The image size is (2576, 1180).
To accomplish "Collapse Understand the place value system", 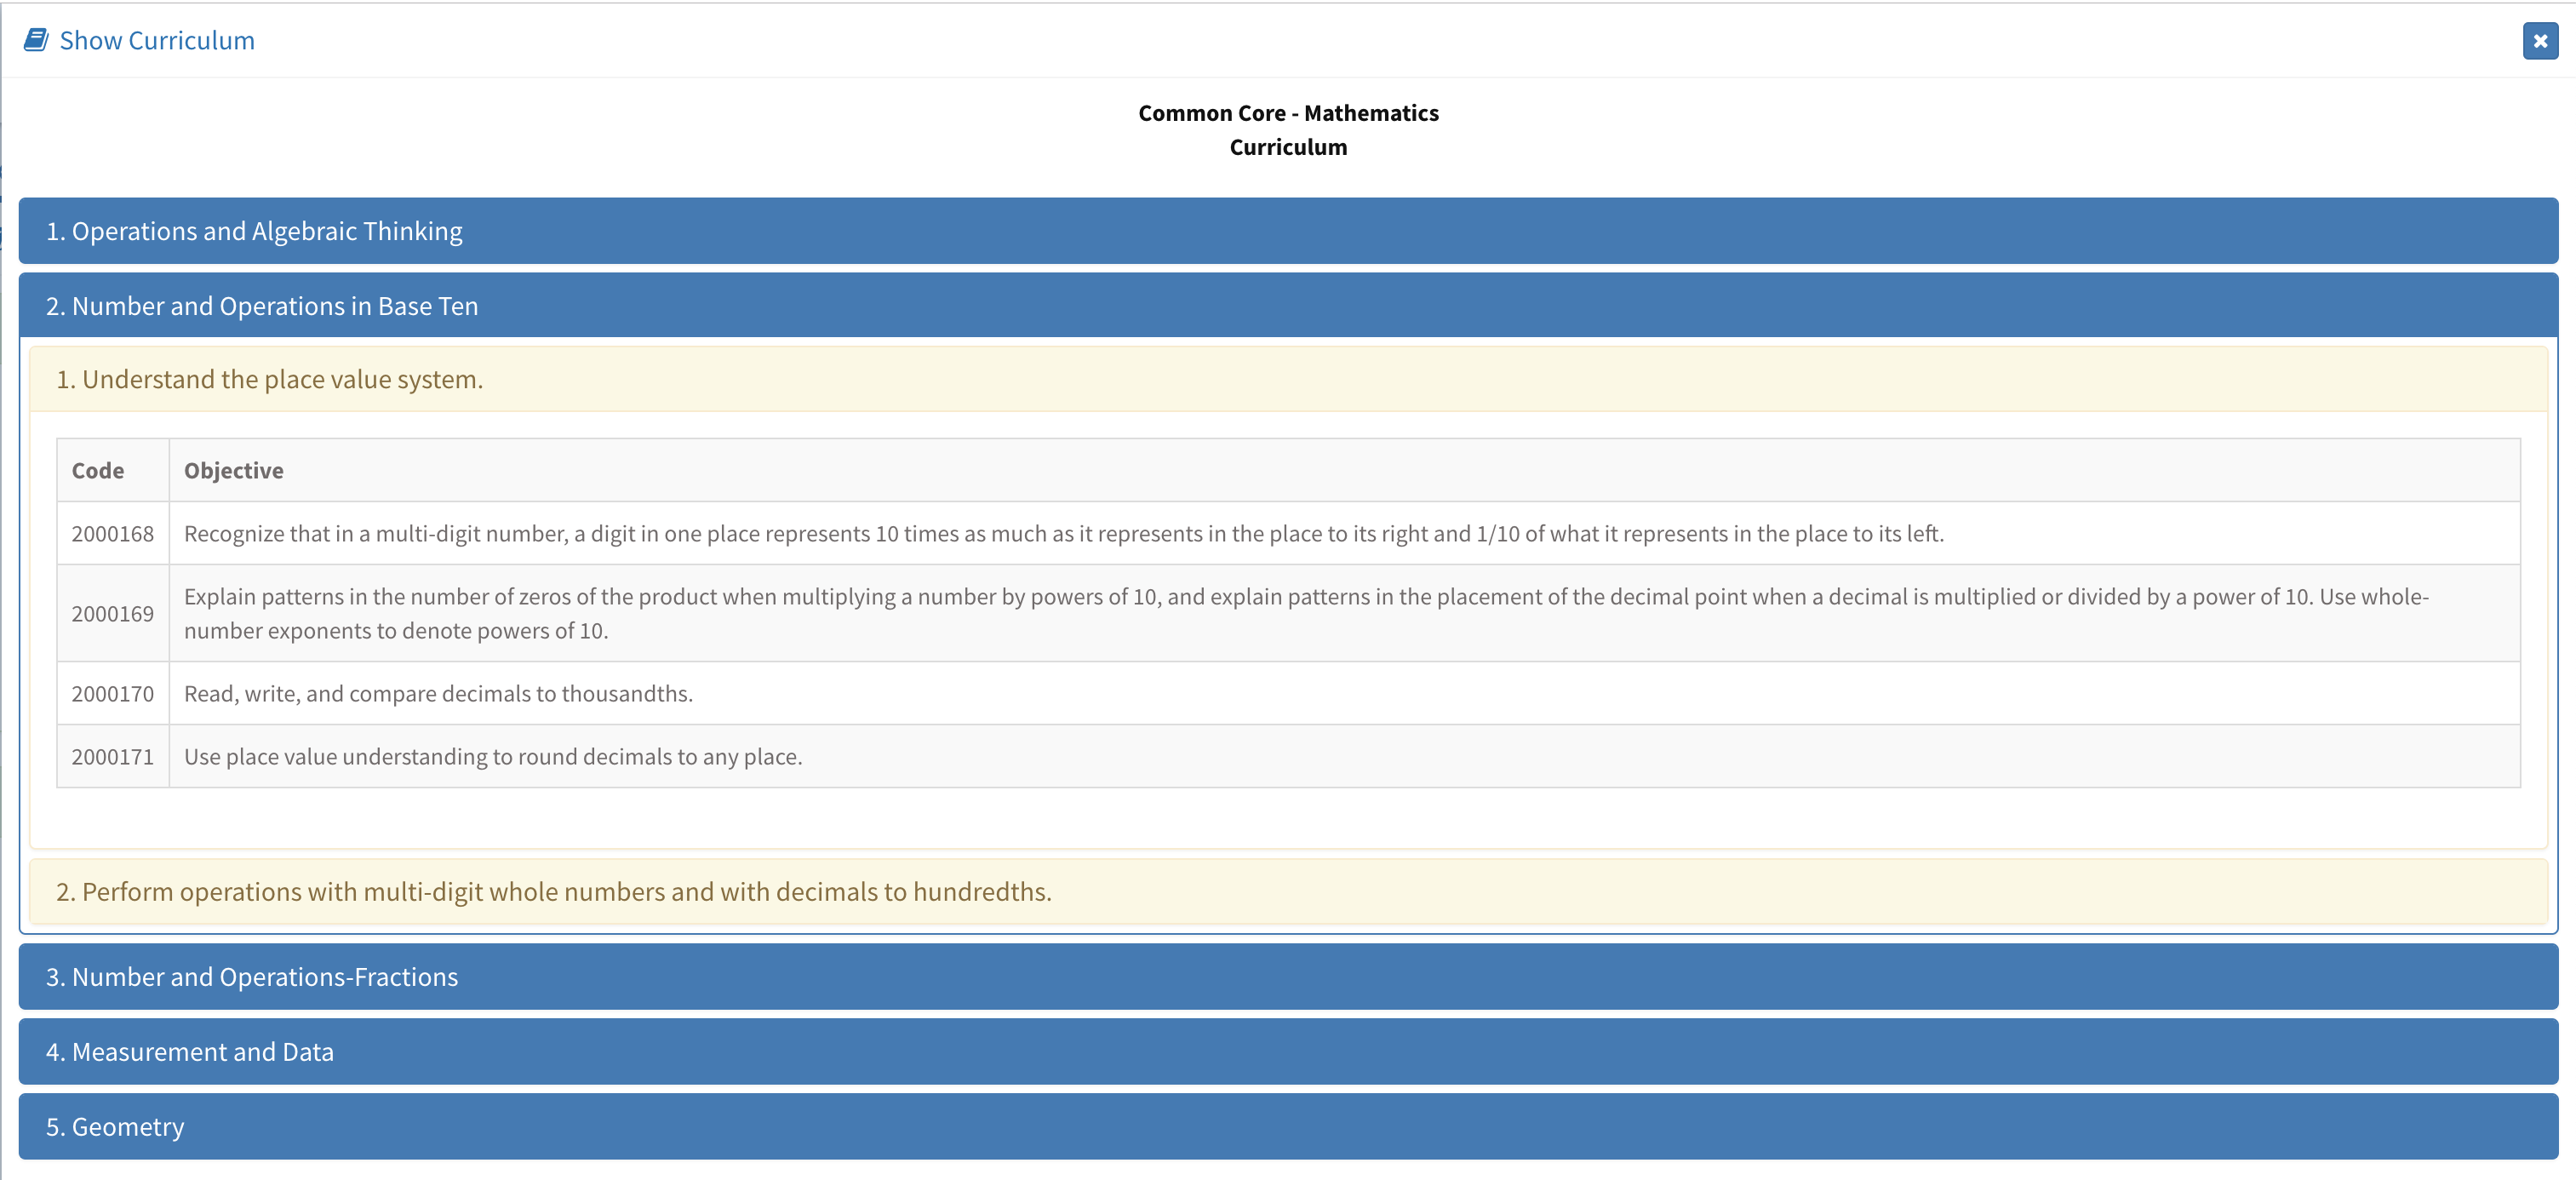I will (269, 379).
